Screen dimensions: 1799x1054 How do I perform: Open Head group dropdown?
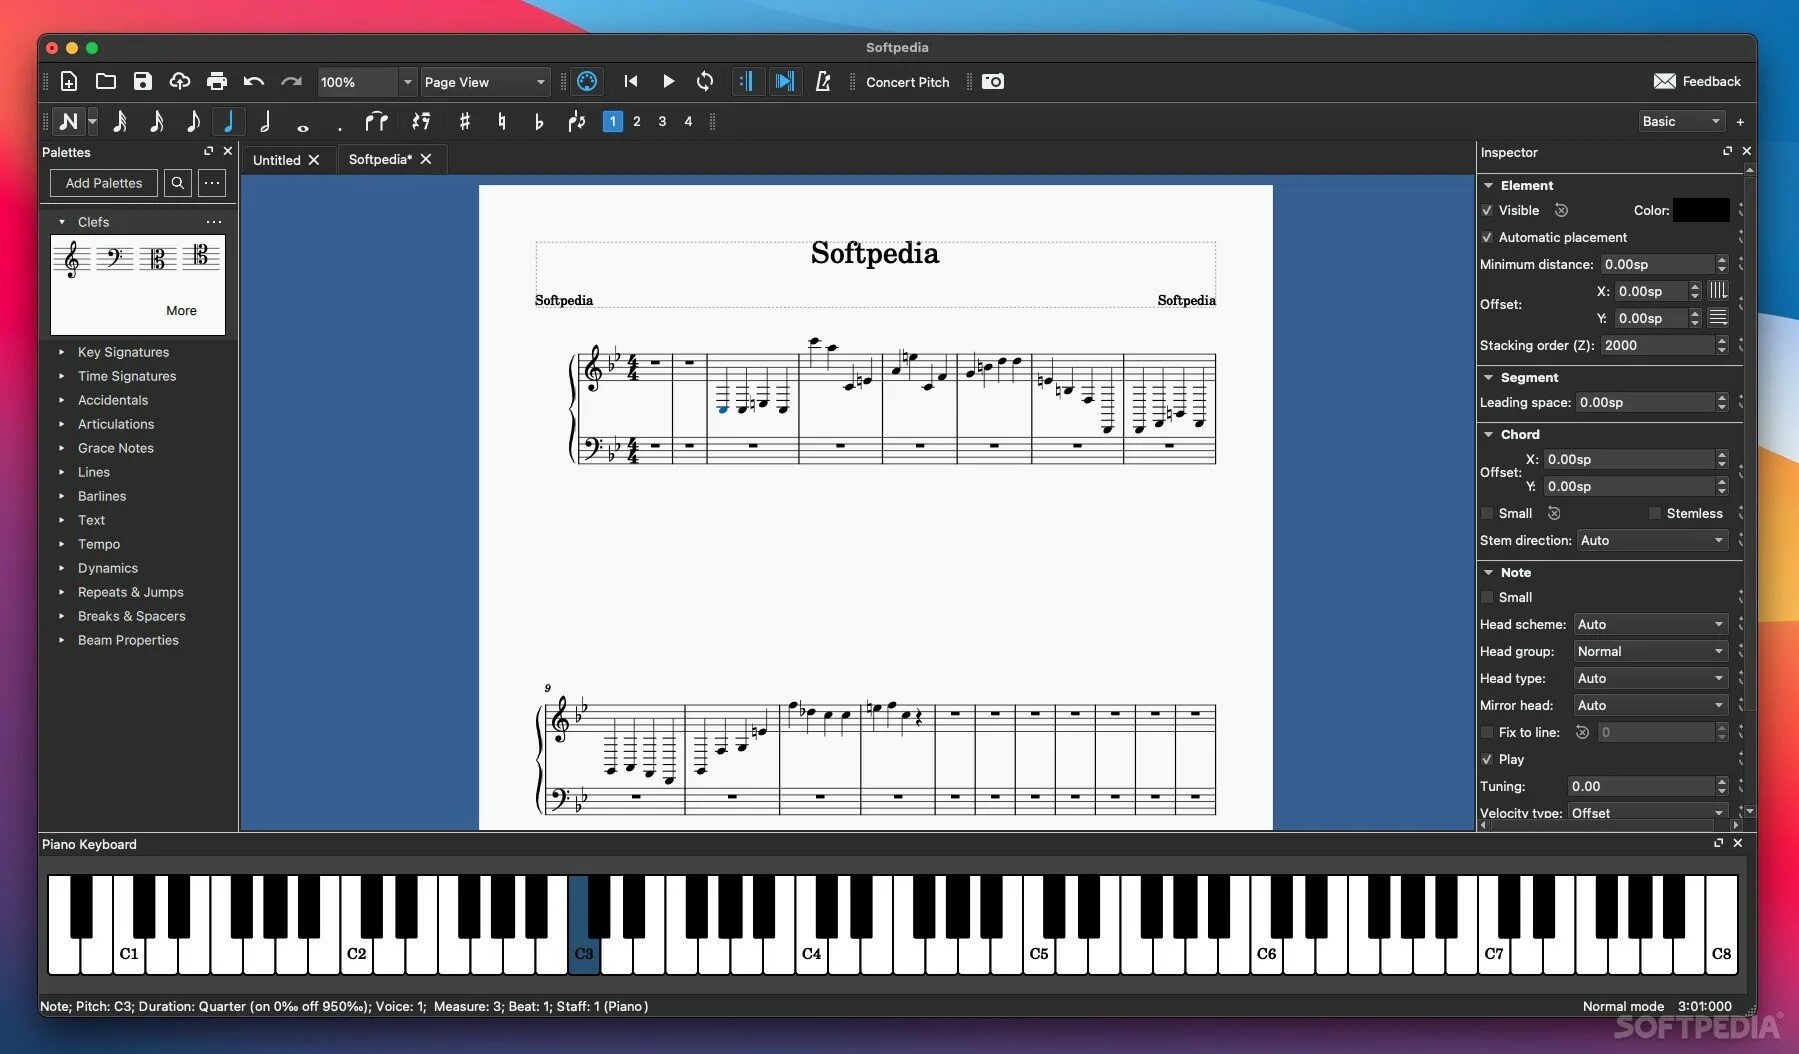point(1650,652)
